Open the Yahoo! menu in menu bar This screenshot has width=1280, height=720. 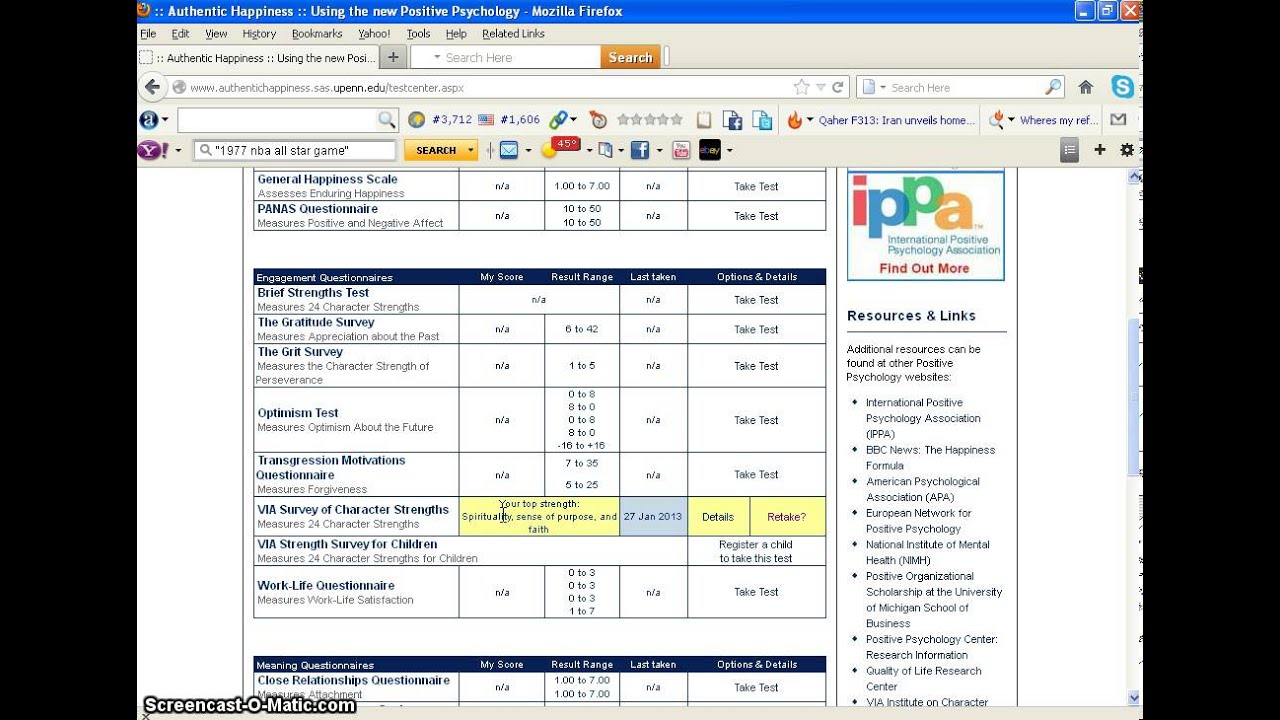click(374, 34)
